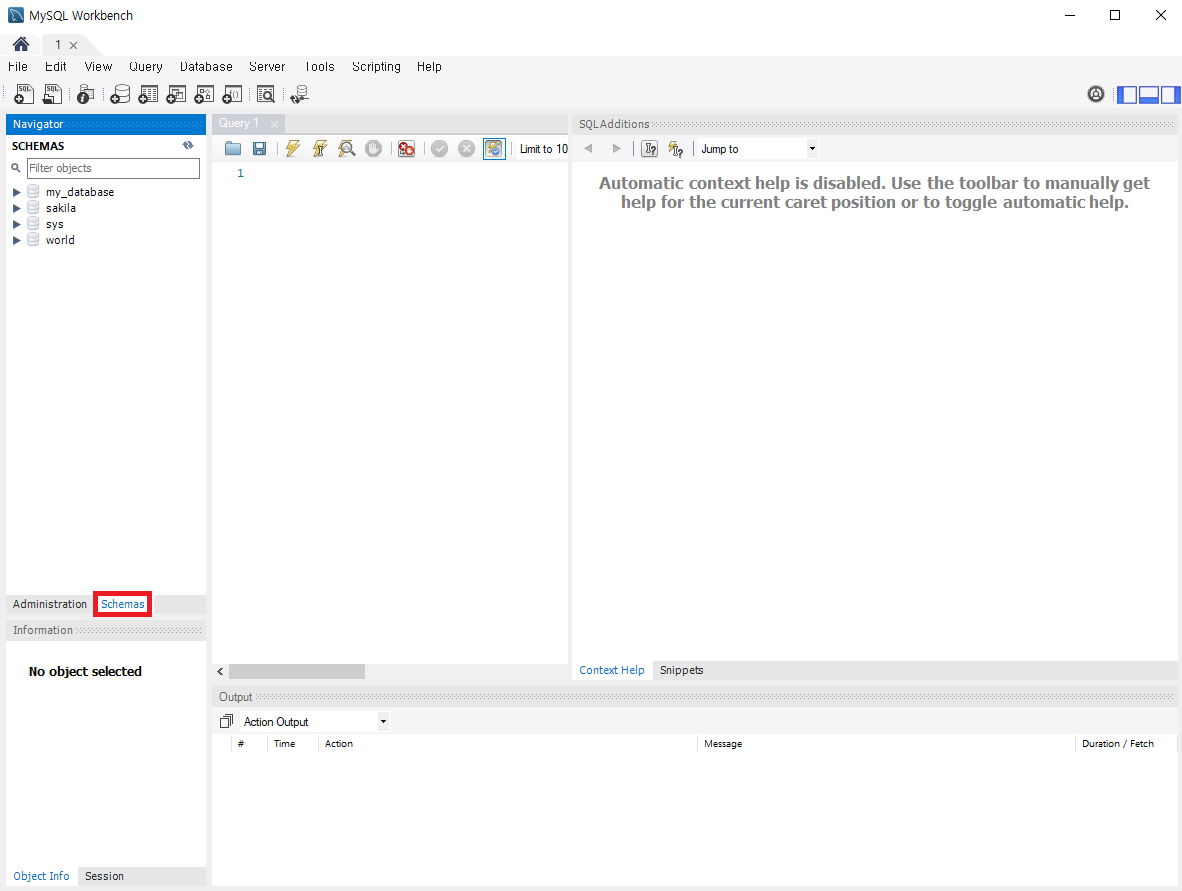Screen dimensions: 1182x891
Task: Open a script file in query editor
Action: coord(233,148)
